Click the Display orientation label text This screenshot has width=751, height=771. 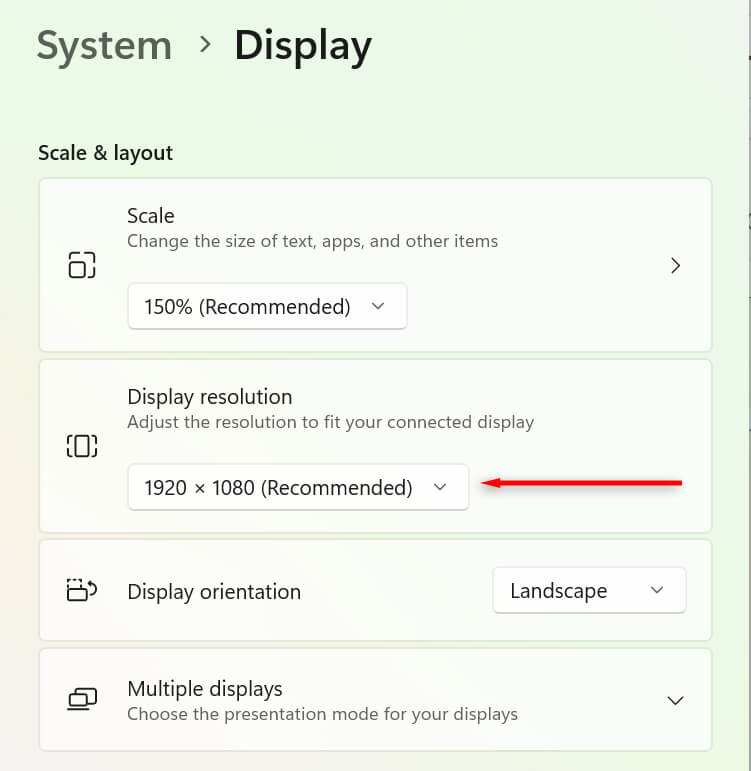pos(214,591)
